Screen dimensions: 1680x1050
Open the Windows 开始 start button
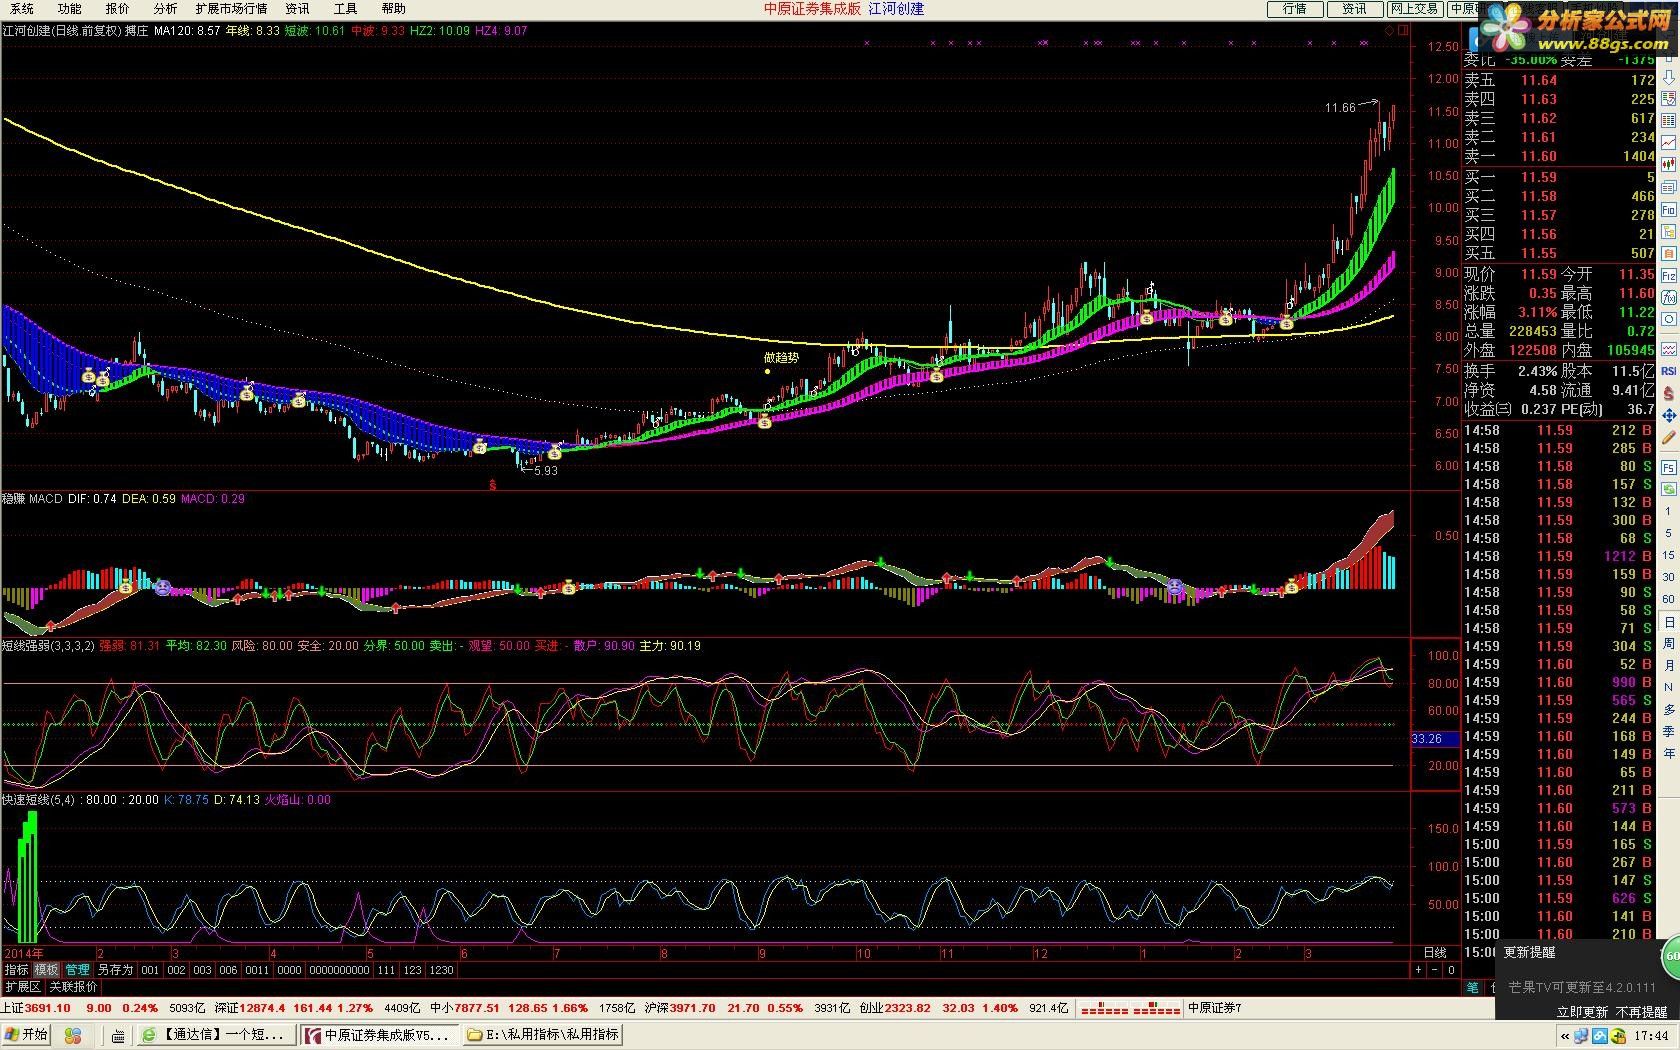pyautogui.click(x=27, y=1035)
